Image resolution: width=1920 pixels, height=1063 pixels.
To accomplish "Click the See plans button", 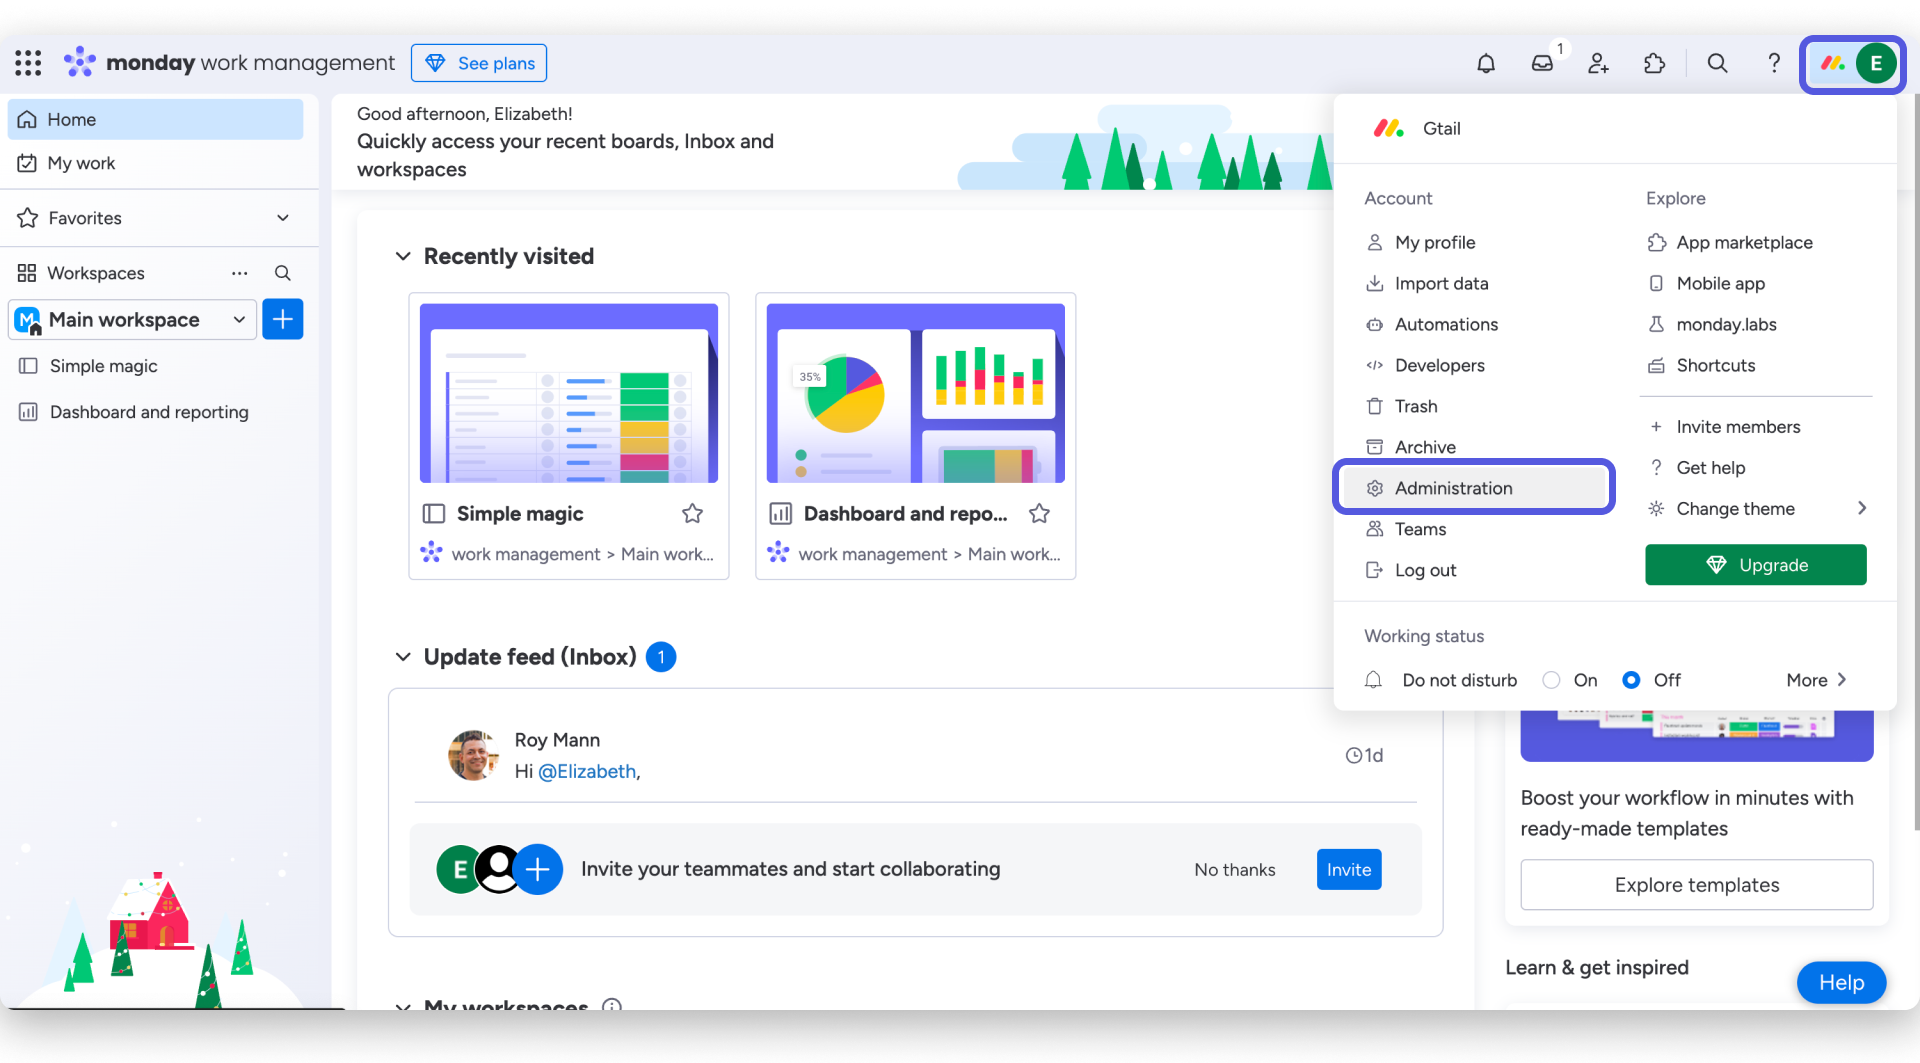I will (479, 63).
